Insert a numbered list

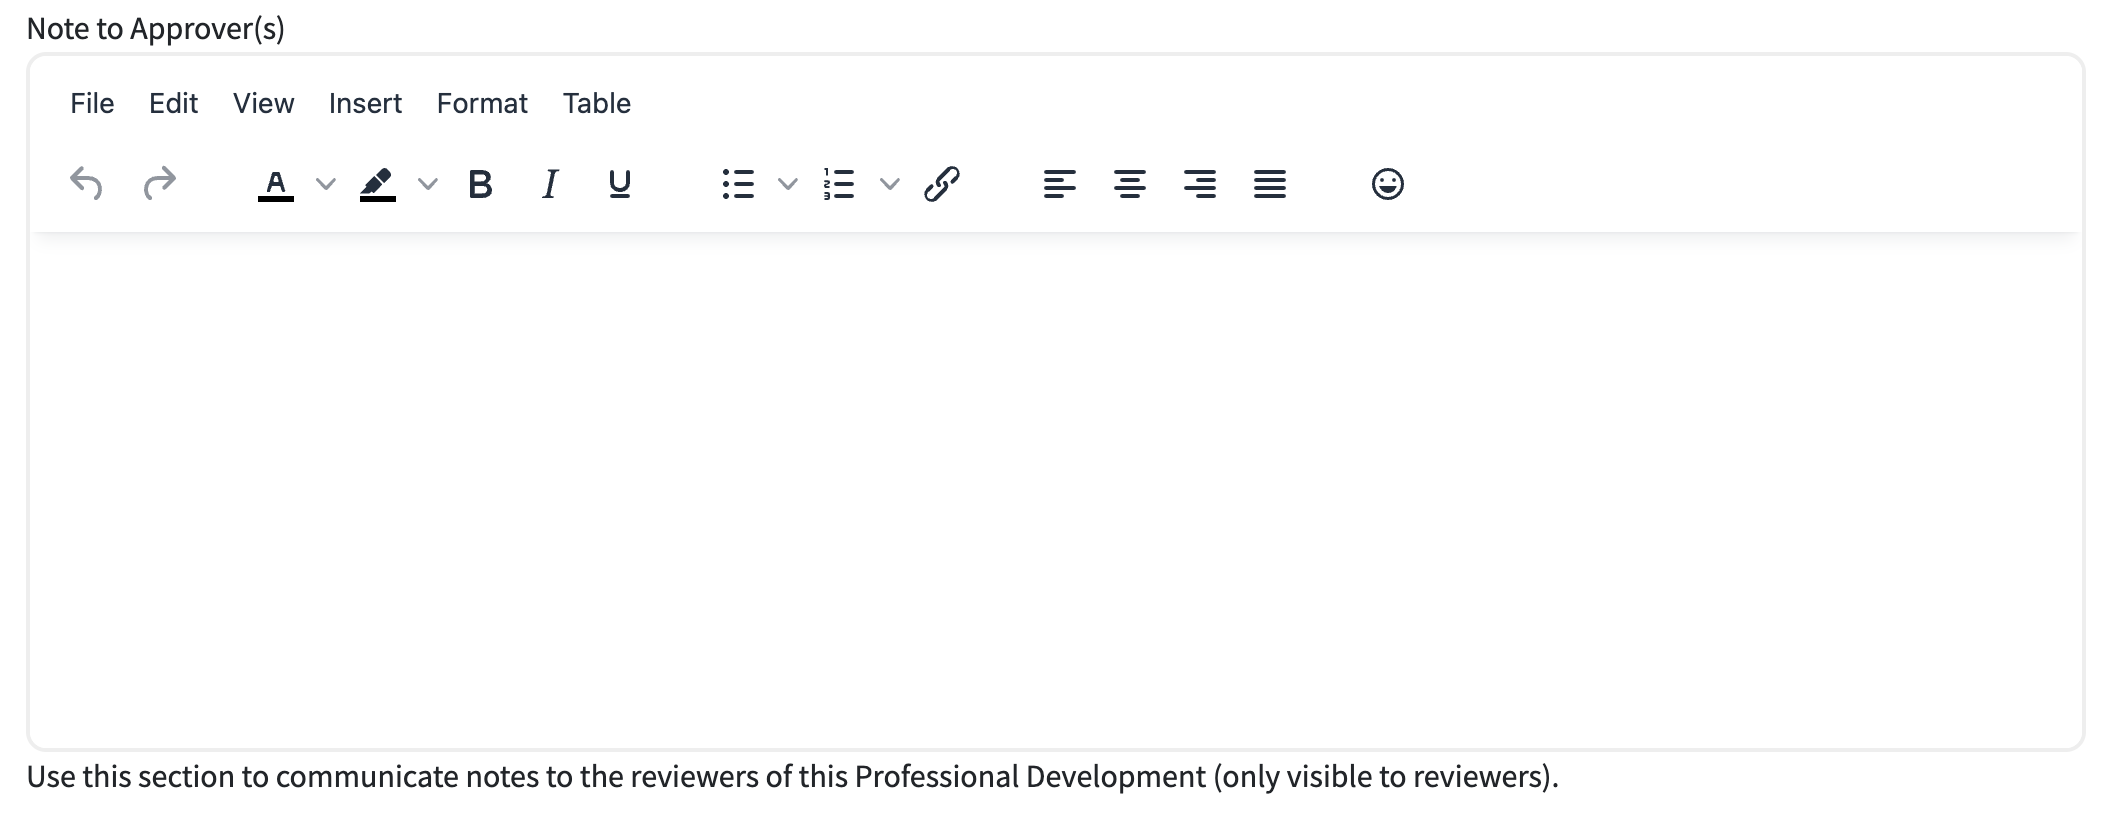pos(839,184)
